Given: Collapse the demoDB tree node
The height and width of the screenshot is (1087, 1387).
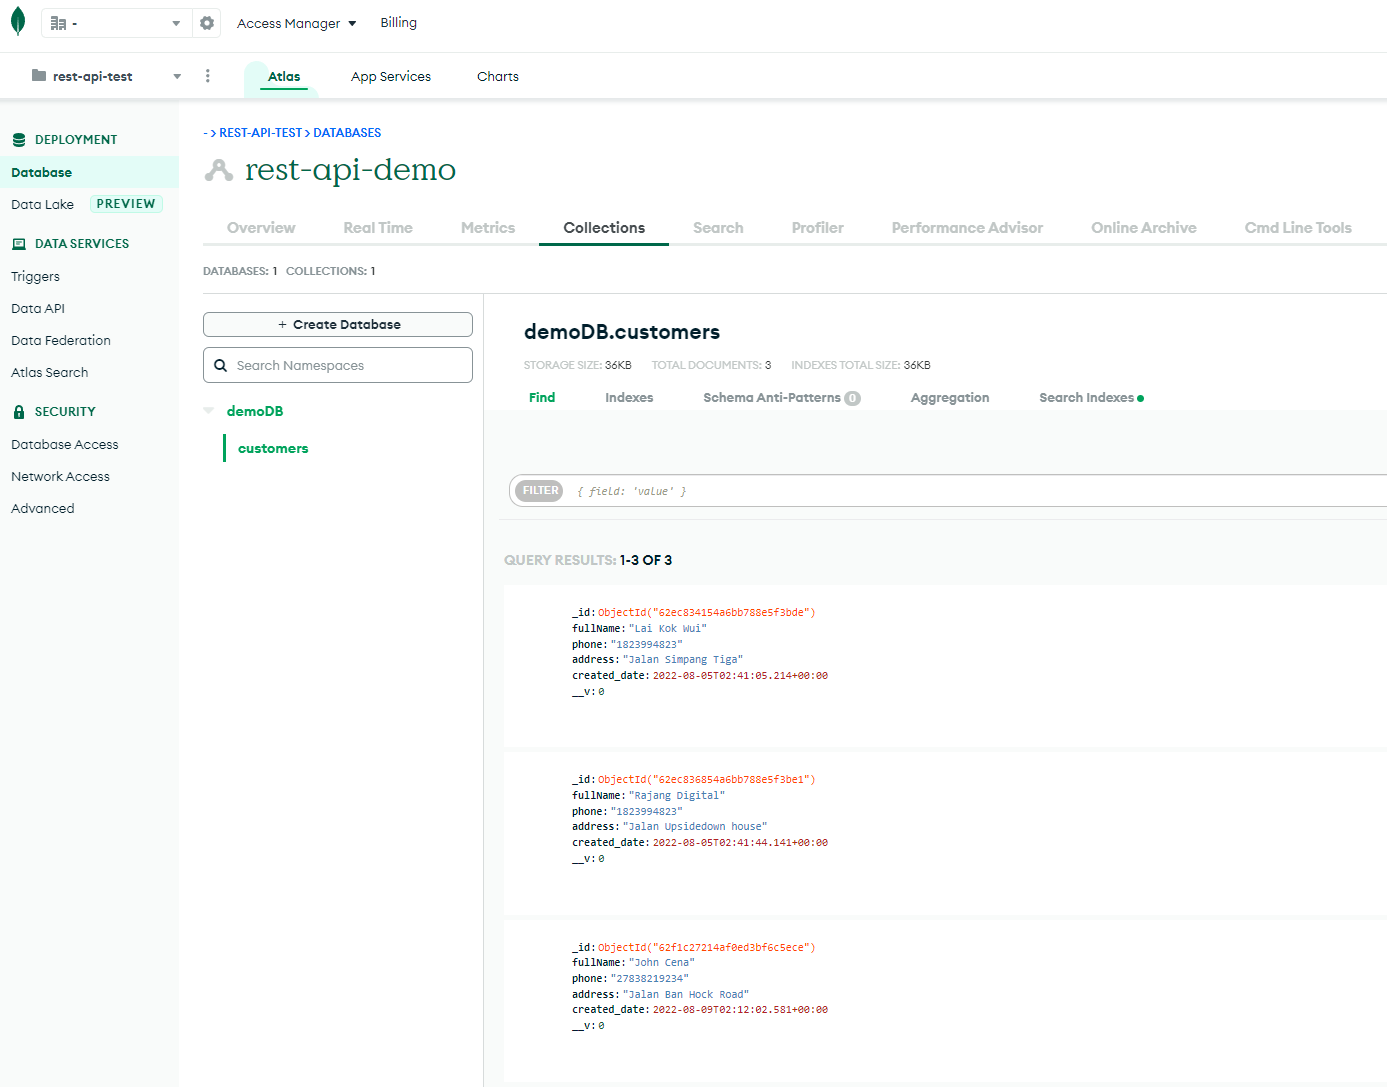Looking at the screenshot, I should point(208,411).
